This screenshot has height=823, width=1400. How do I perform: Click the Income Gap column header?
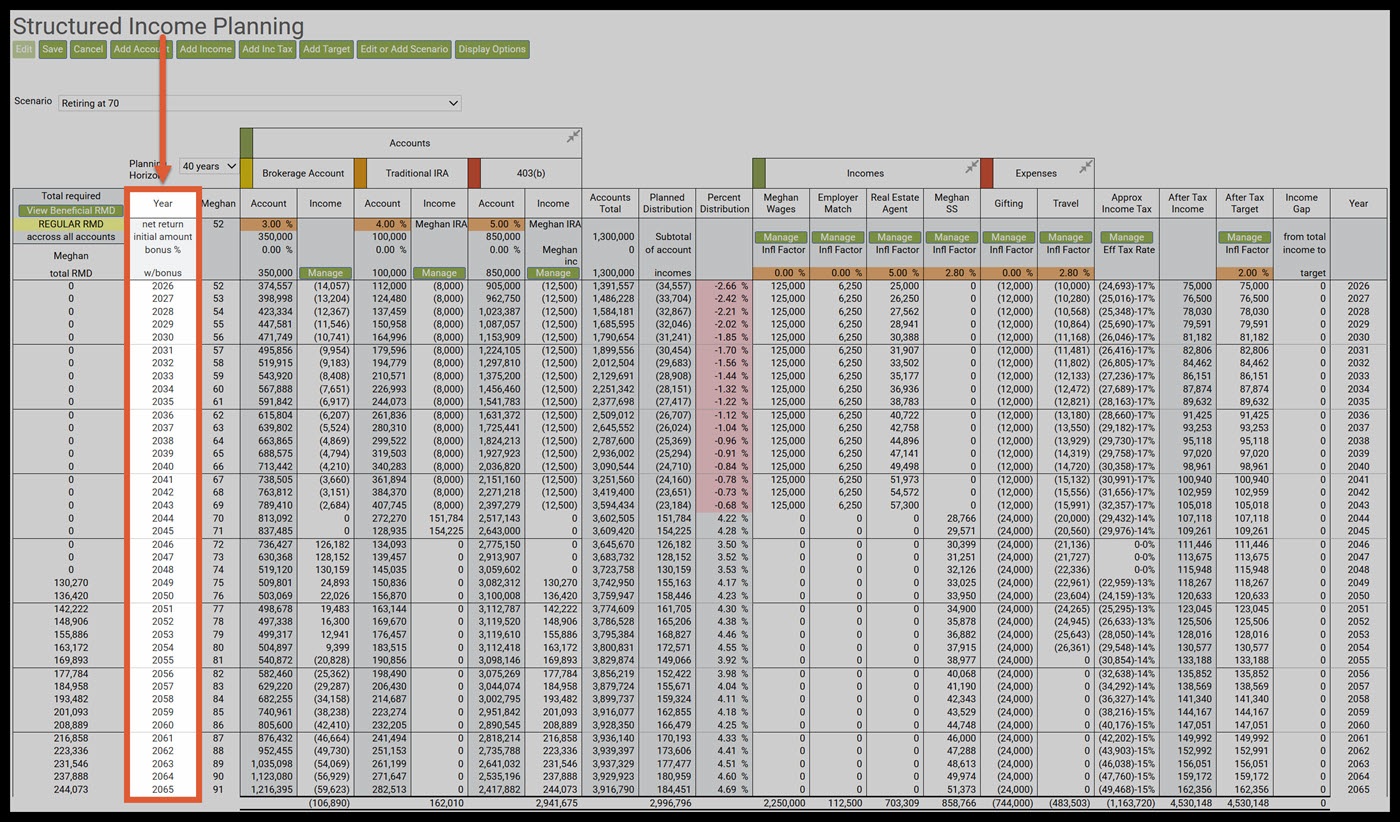[1301, 203]
